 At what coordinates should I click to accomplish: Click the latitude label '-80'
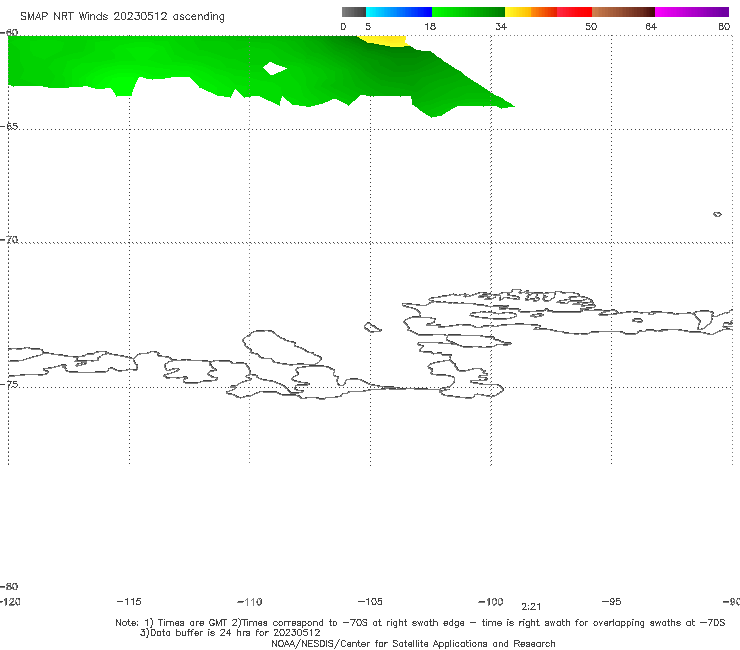(9, 586)
